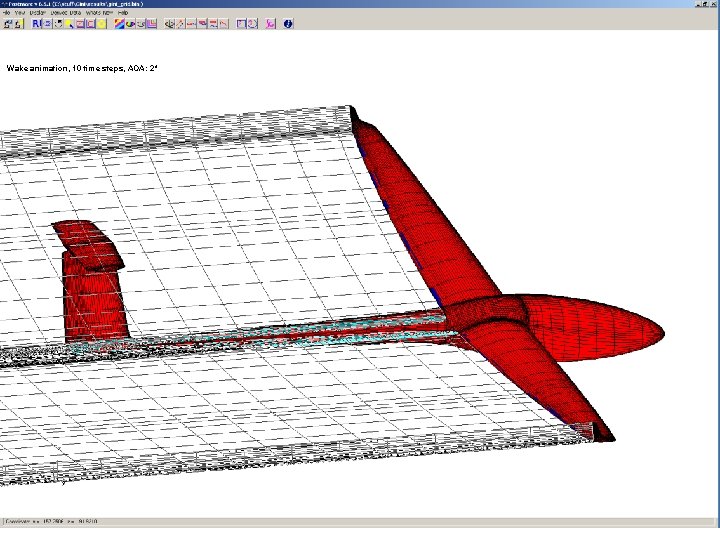Click the blue icon right of the R icon
Screen dimensions: 720x540
click(x=47, y=23)
